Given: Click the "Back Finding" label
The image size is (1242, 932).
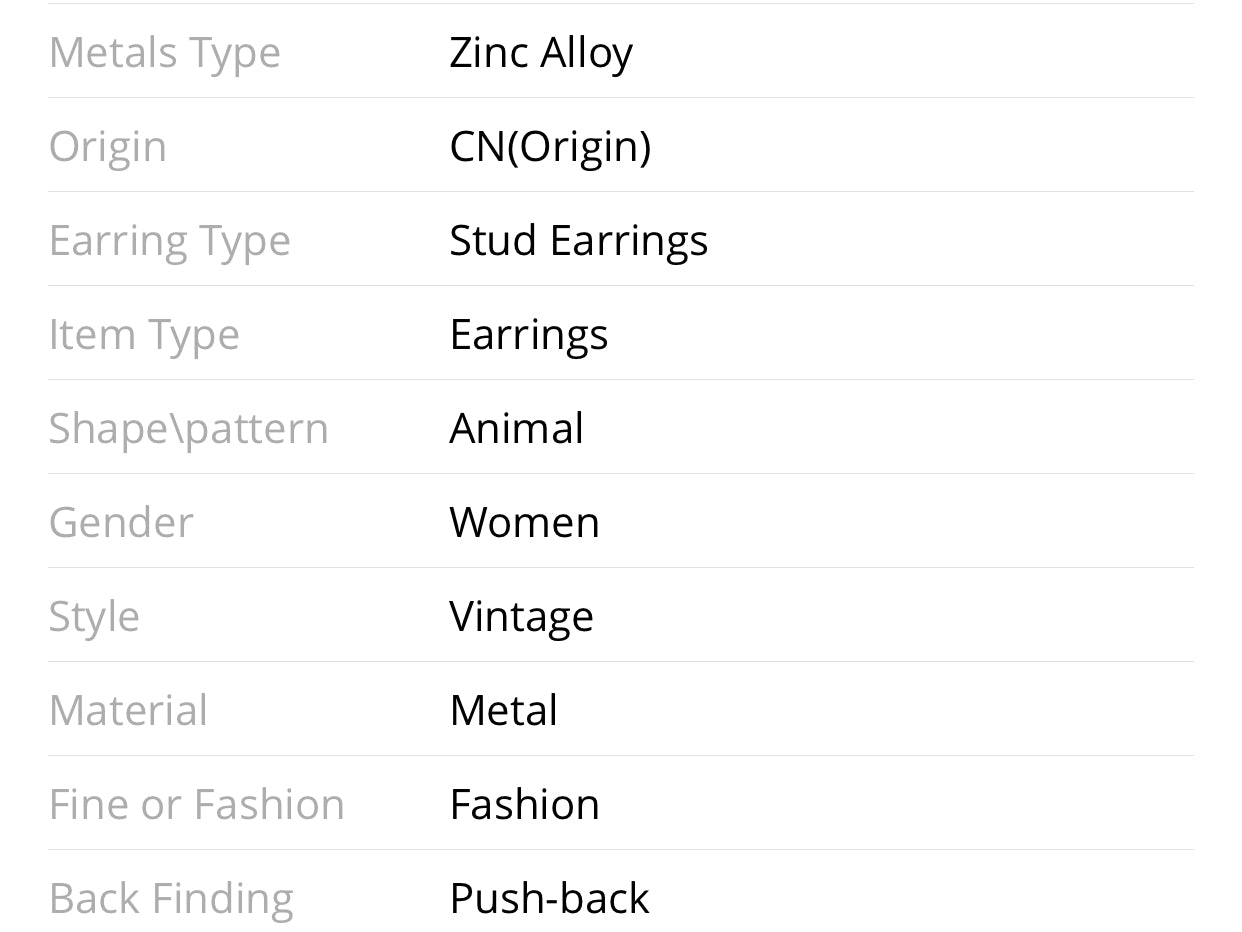Looking at the screenshot, I should point(171,899).
